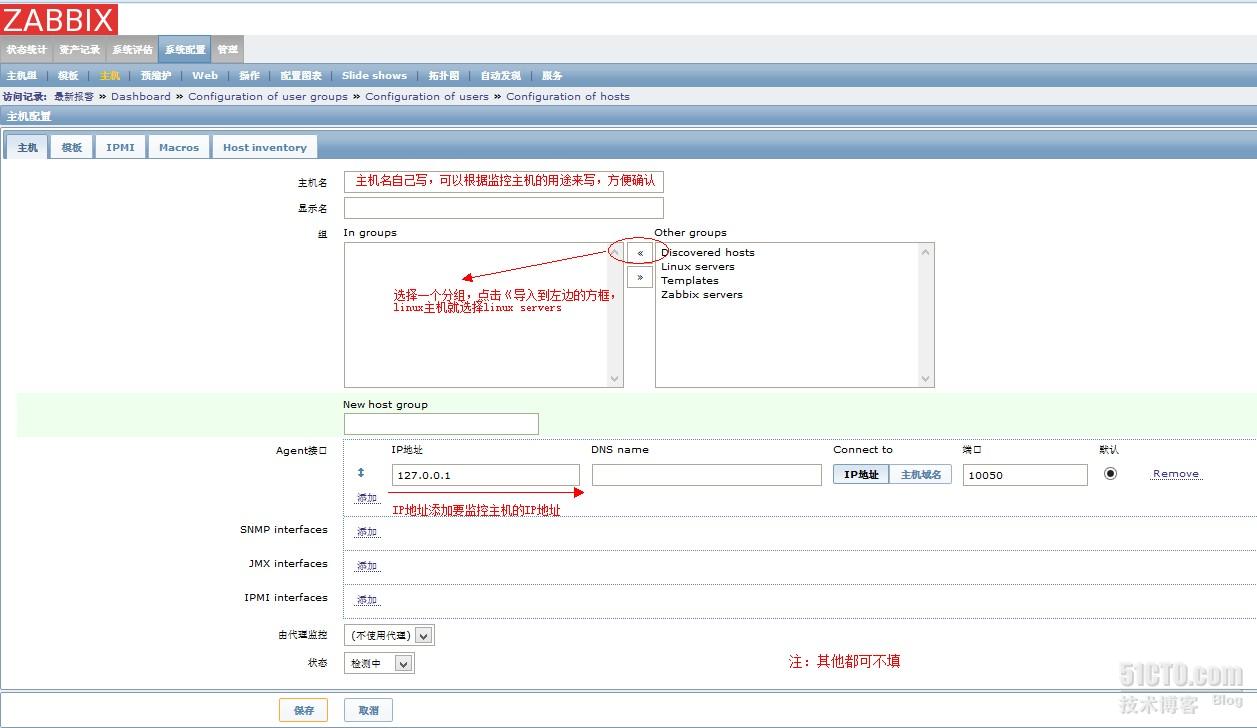This screenshot has width=1257, height=728.
Task: Click down arrow of In groups scrollbar
Action: [x=614, y=379]
